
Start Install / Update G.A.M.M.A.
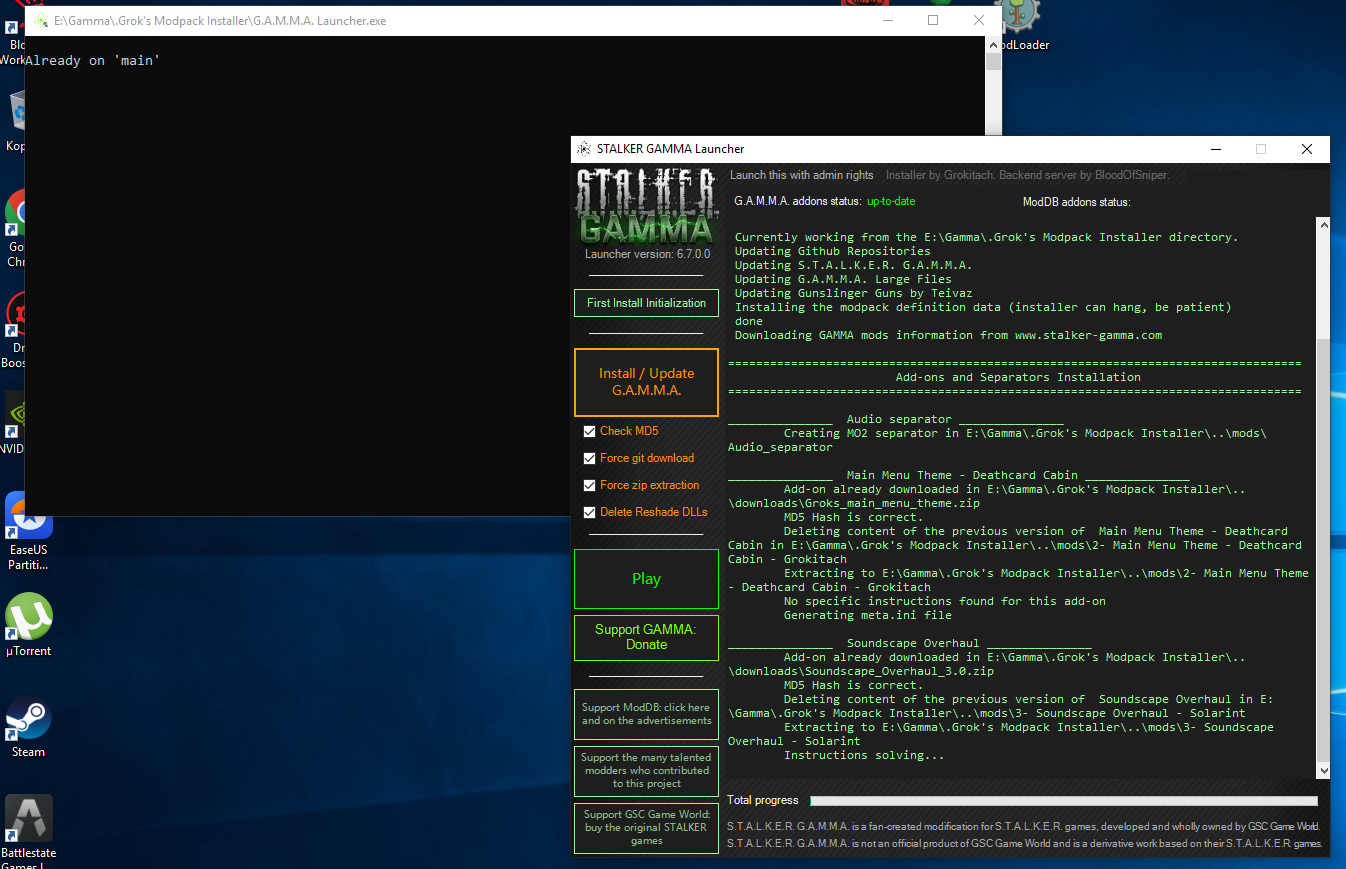tap(646, 382)
